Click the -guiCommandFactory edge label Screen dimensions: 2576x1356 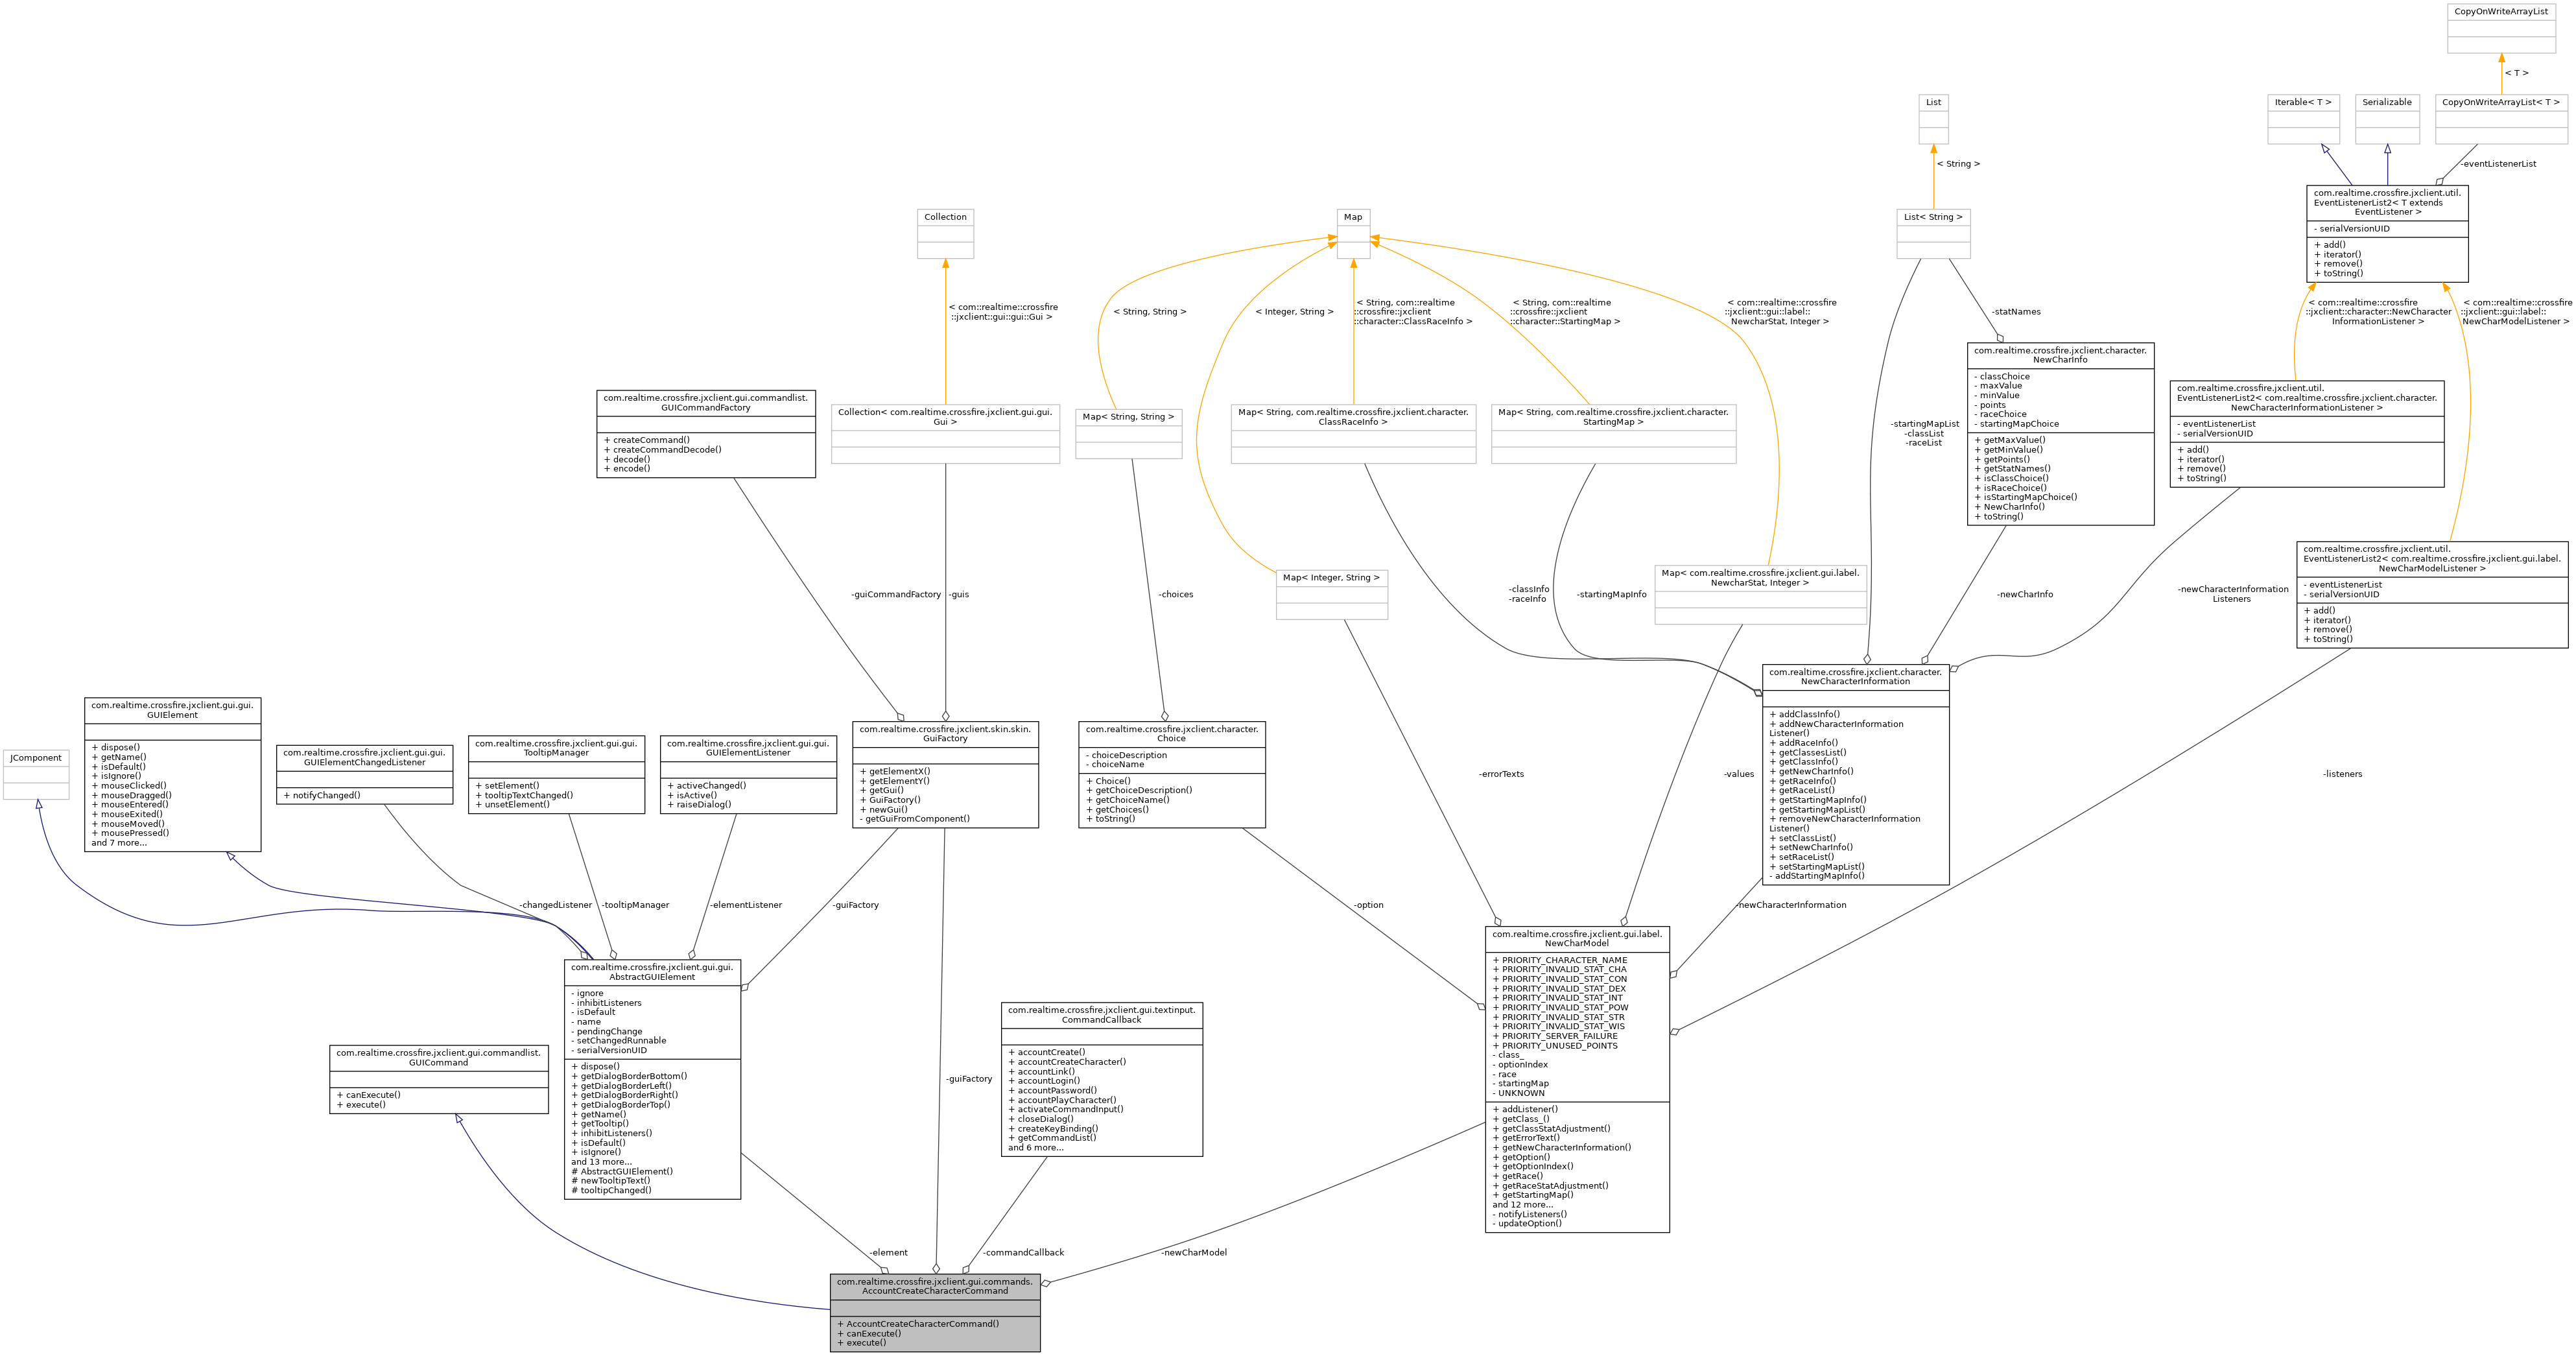896,594
